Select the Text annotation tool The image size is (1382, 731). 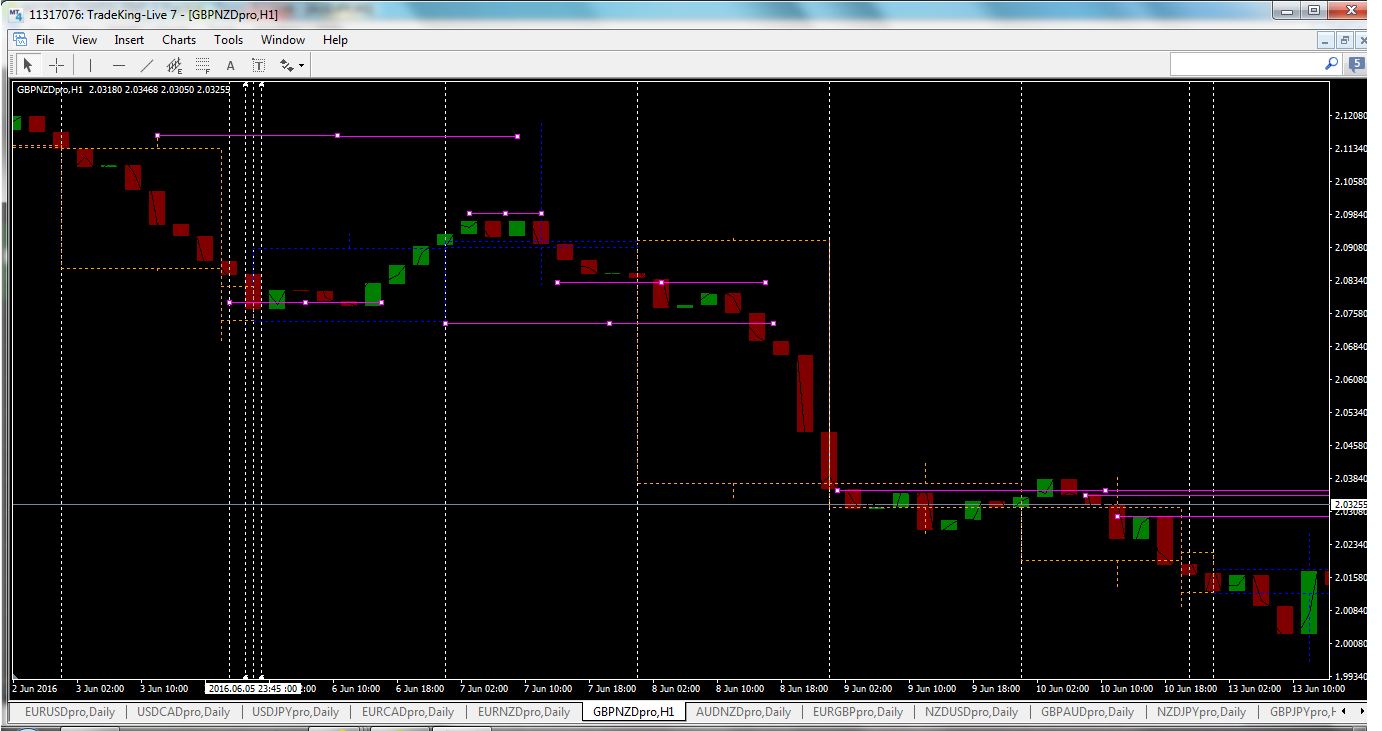click(x=229, y=64)
